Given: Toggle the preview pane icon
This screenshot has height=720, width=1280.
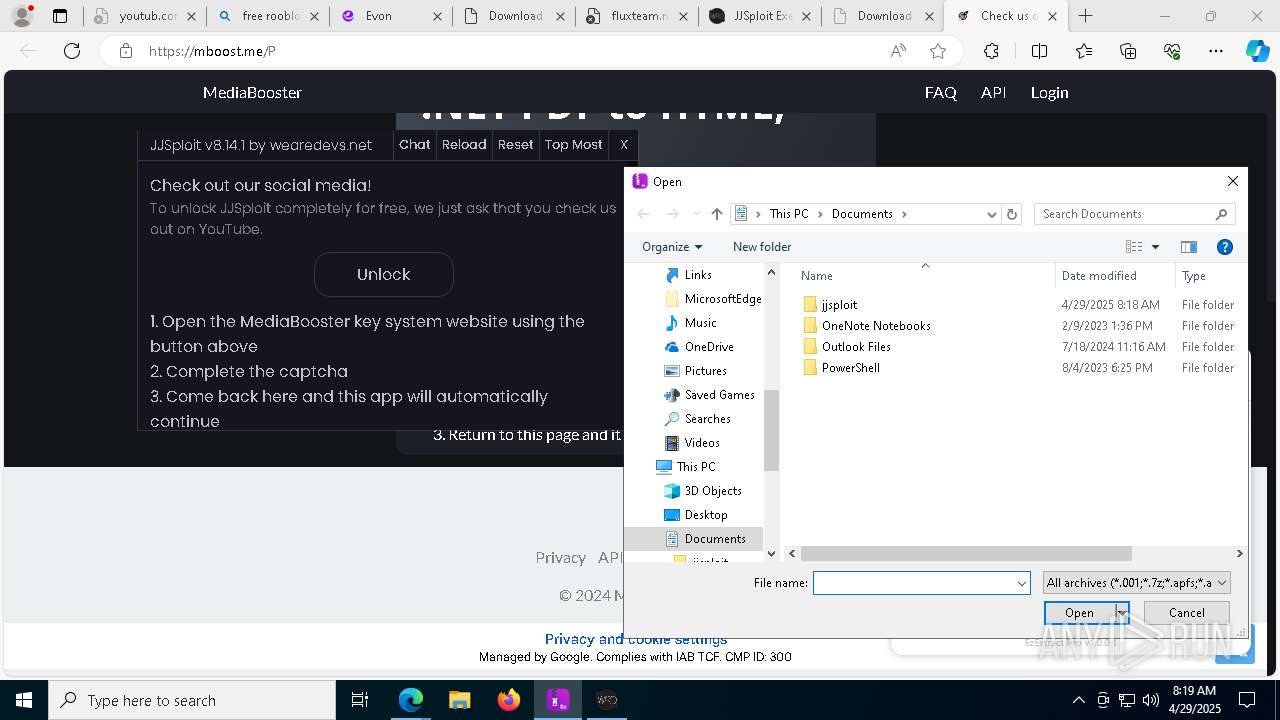Looking at the screenshot, I should point(1189,247).
